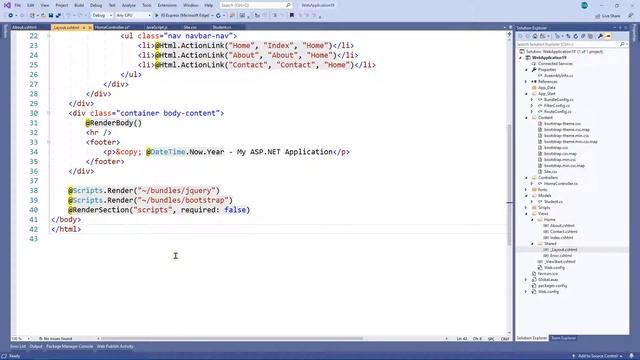The width and height of the screenshot is (640, 360).
Task: Open Web Publish Activity tab
Action: [x=115, y=347]
